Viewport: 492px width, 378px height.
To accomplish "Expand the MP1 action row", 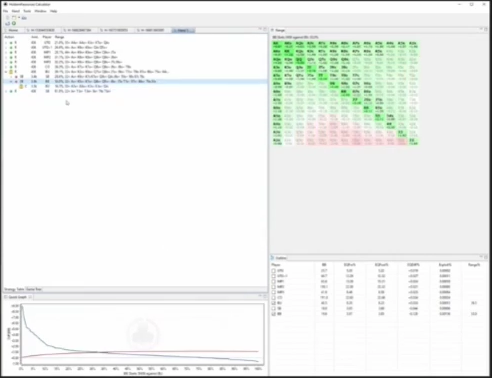I will tap(6, 52).
